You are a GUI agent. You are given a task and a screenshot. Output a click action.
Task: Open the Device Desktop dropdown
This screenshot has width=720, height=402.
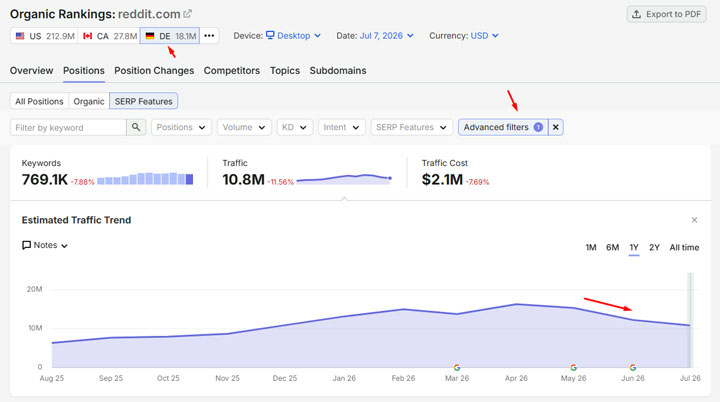(x=293, y=36)
